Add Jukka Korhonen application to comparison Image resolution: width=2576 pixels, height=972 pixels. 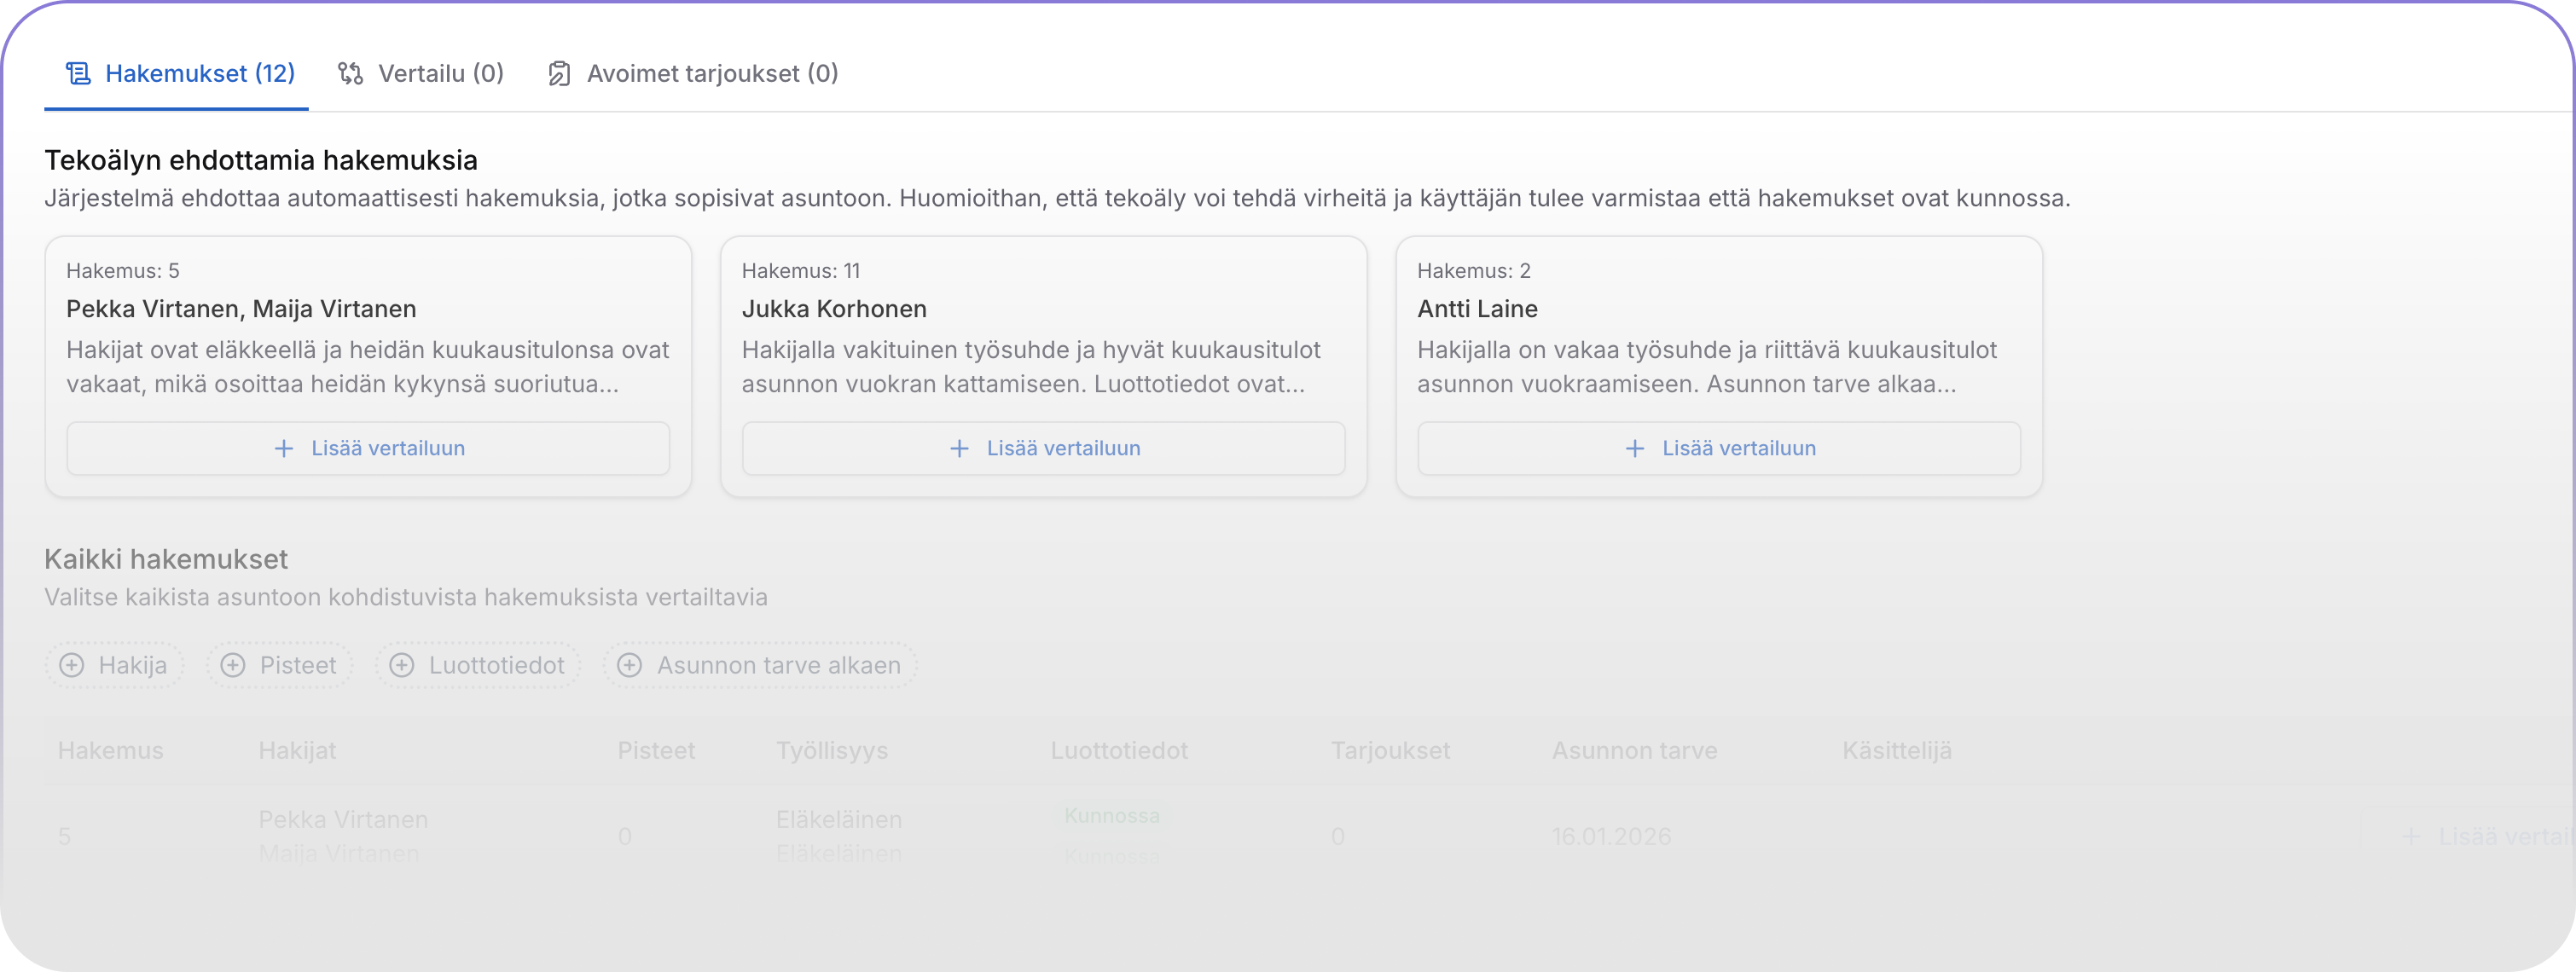tap(1043, 449)
